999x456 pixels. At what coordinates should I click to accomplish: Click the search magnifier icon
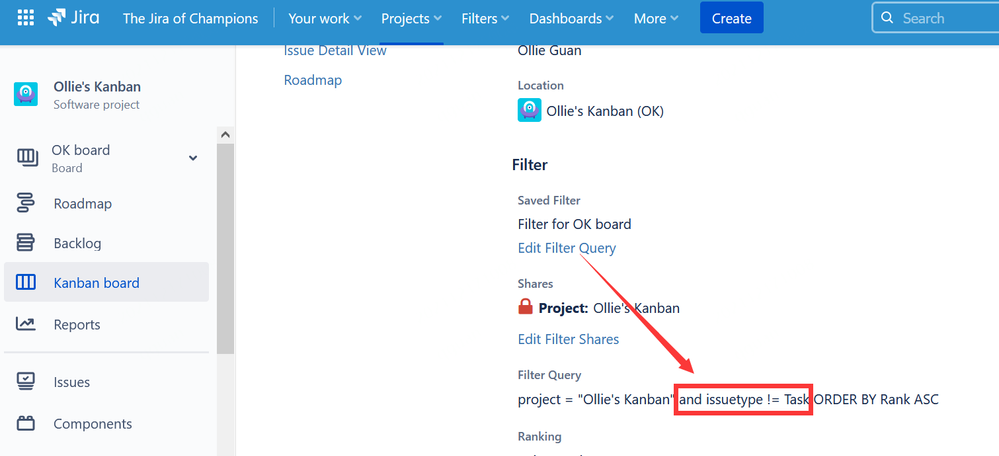887,17
